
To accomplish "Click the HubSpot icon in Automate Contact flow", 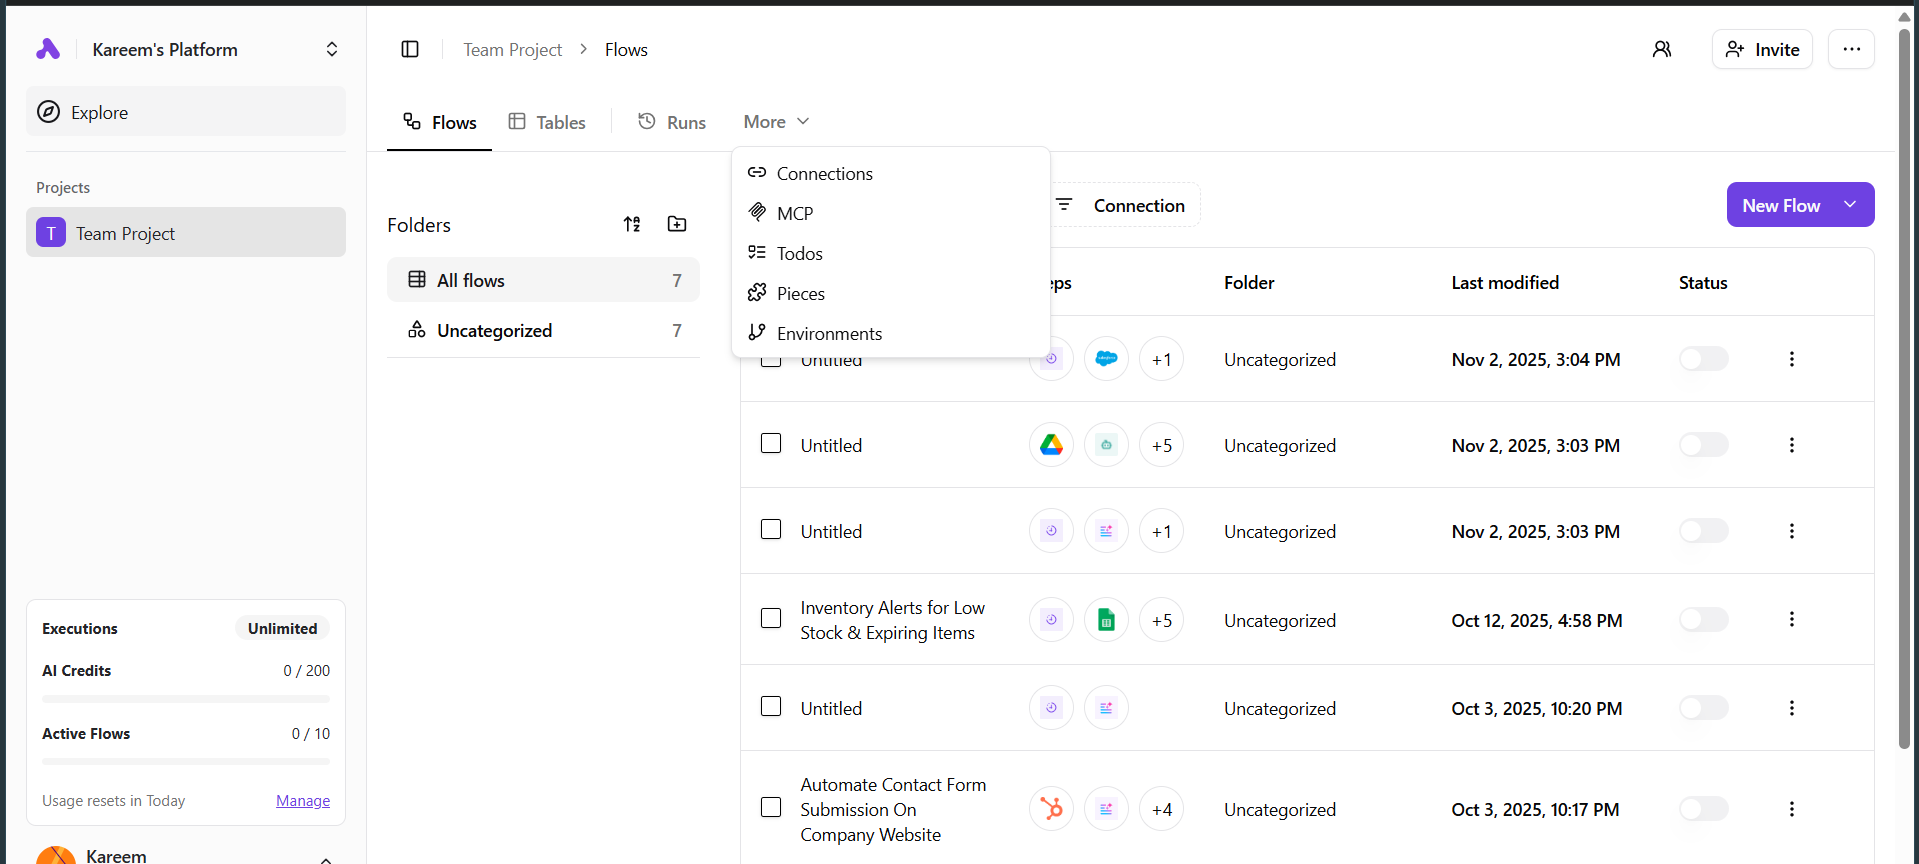I will click(1051, 809).
